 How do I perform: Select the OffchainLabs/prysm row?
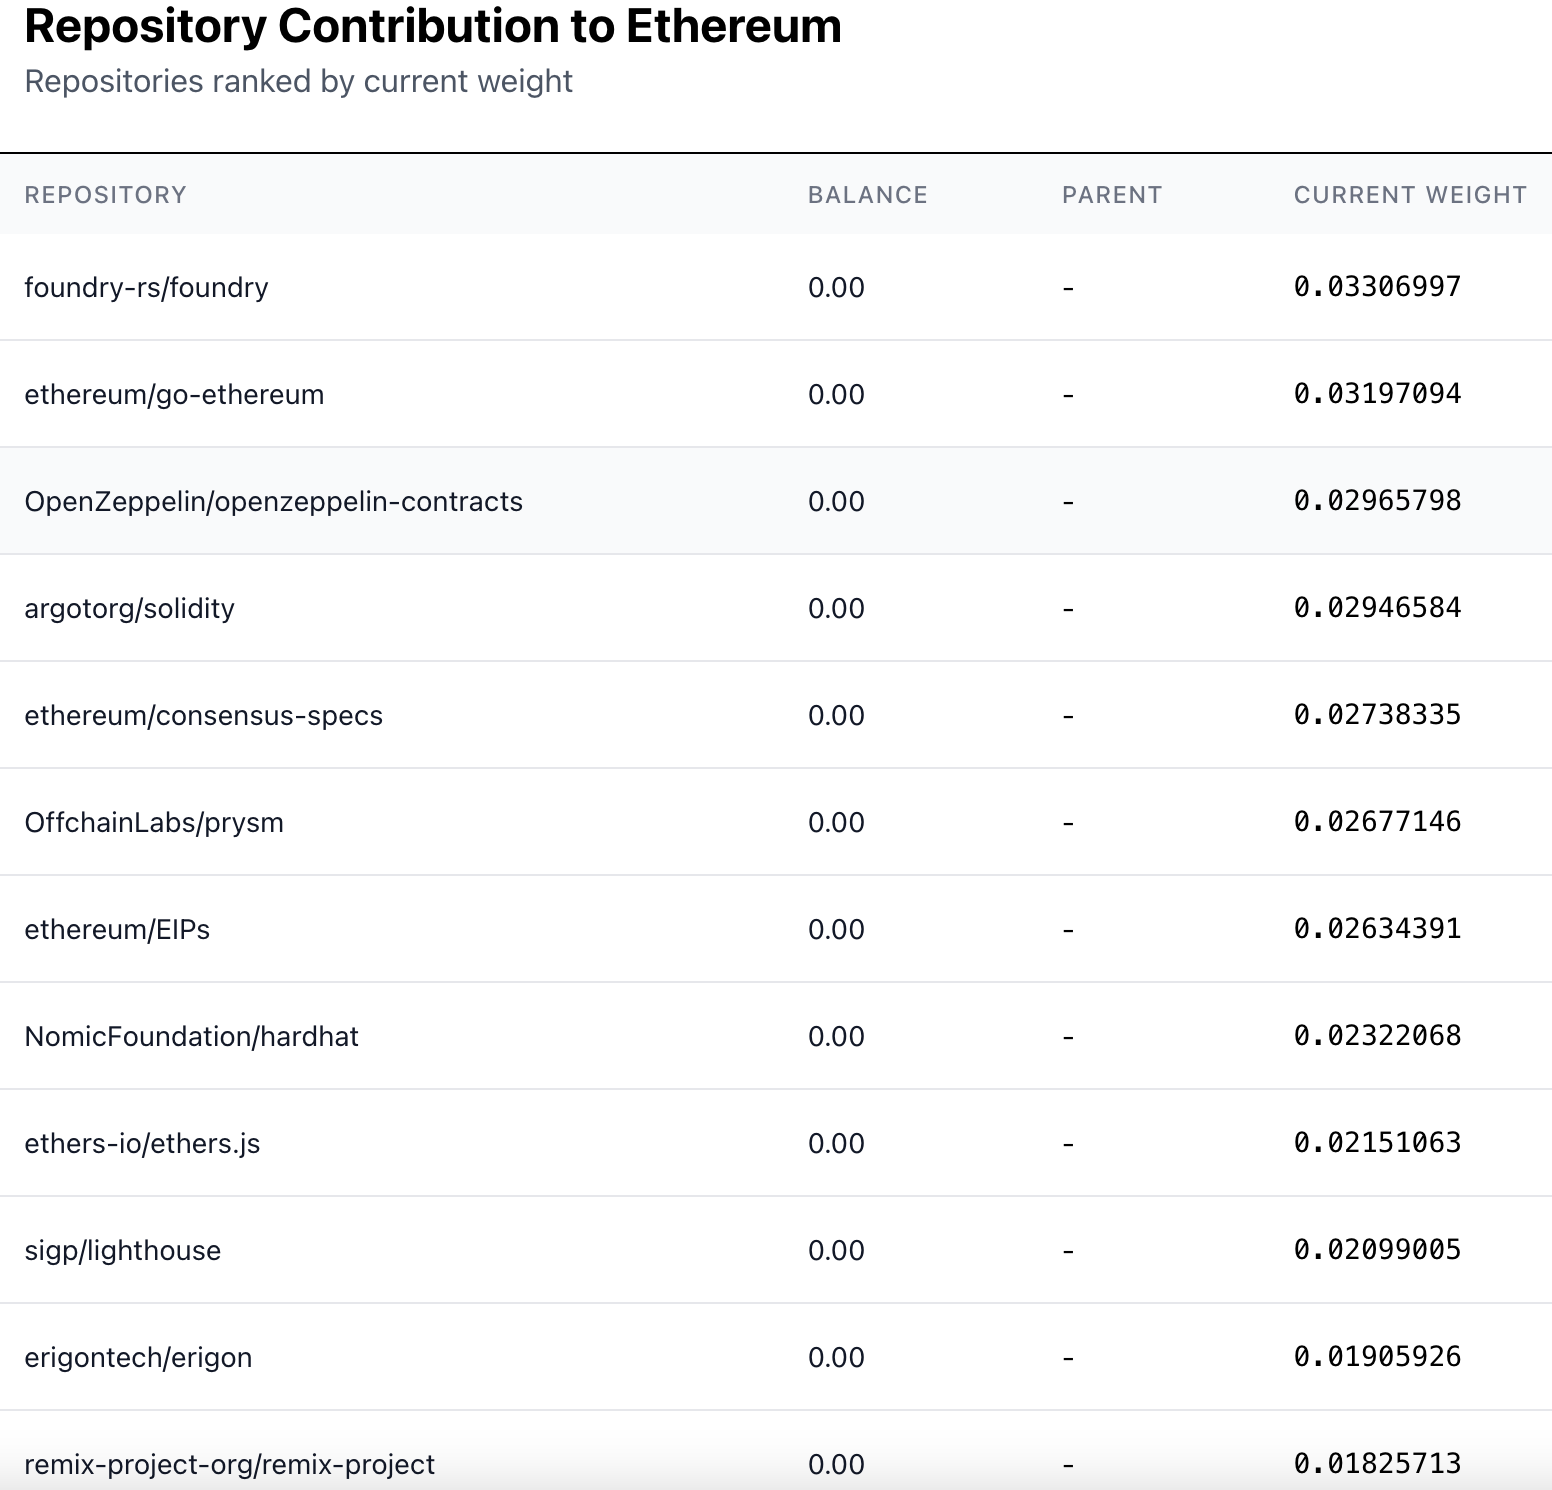pos(154,823)
